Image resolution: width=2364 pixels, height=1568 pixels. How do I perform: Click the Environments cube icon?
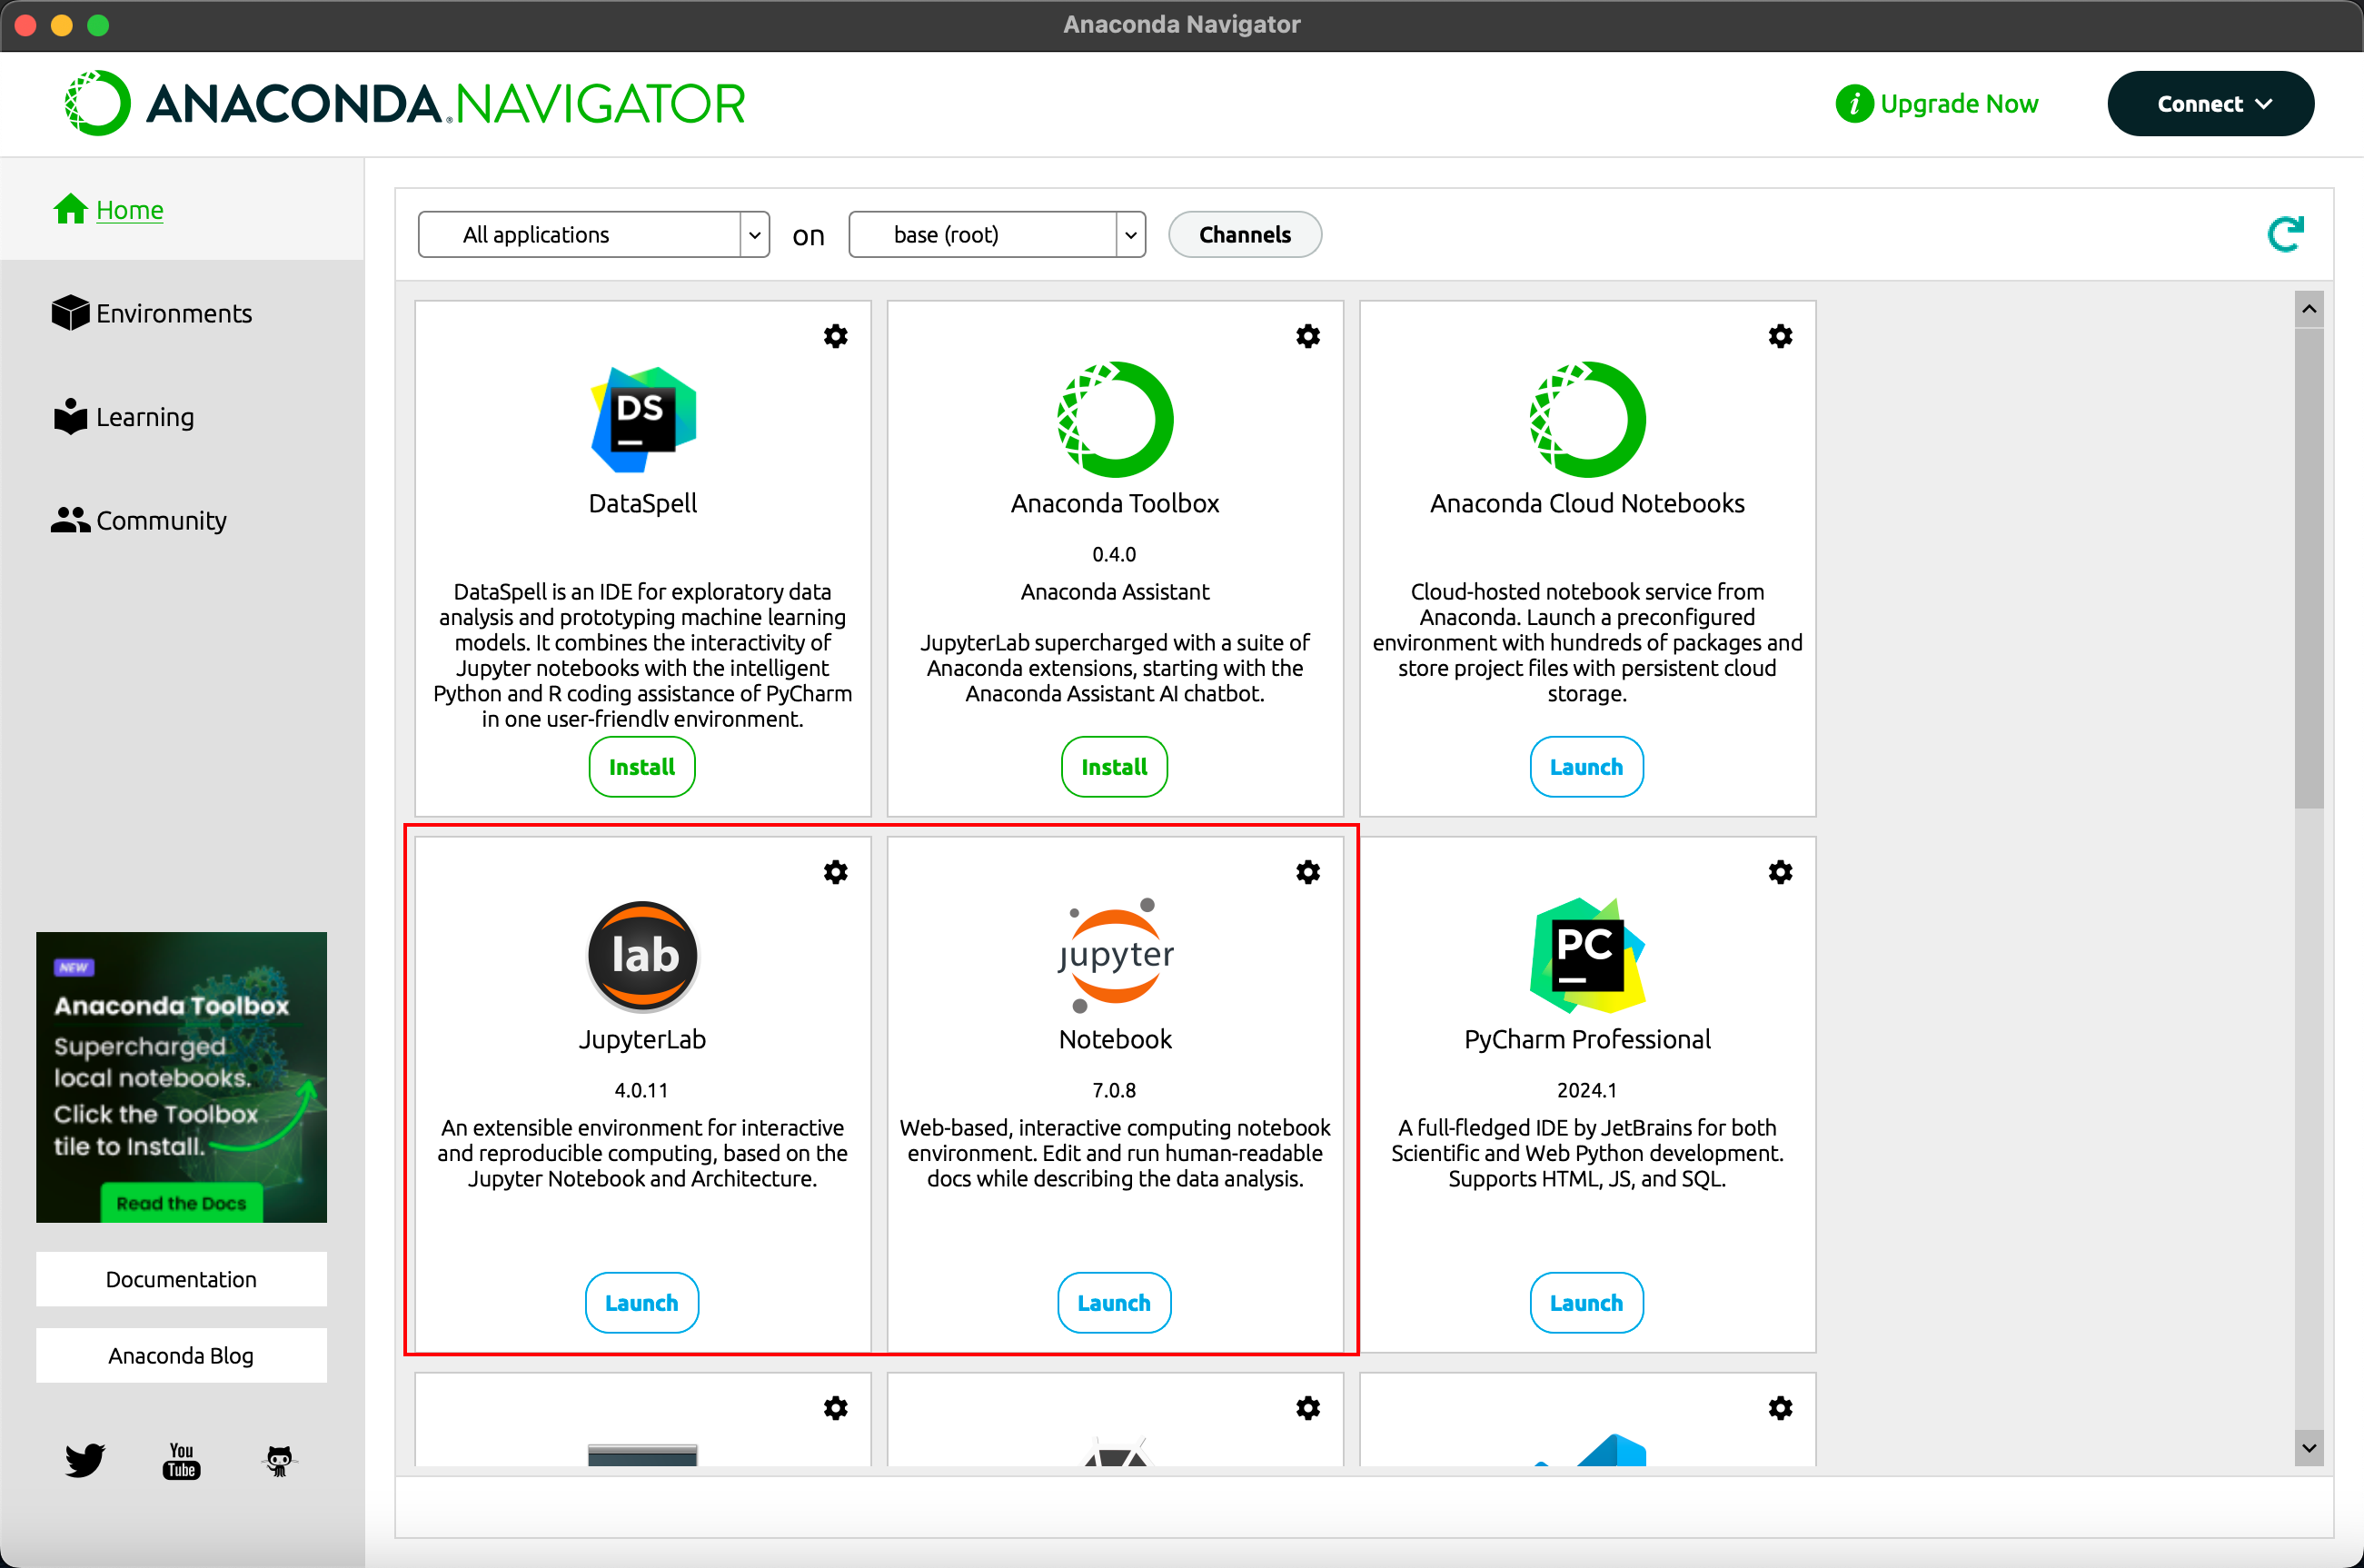(70, 313)
